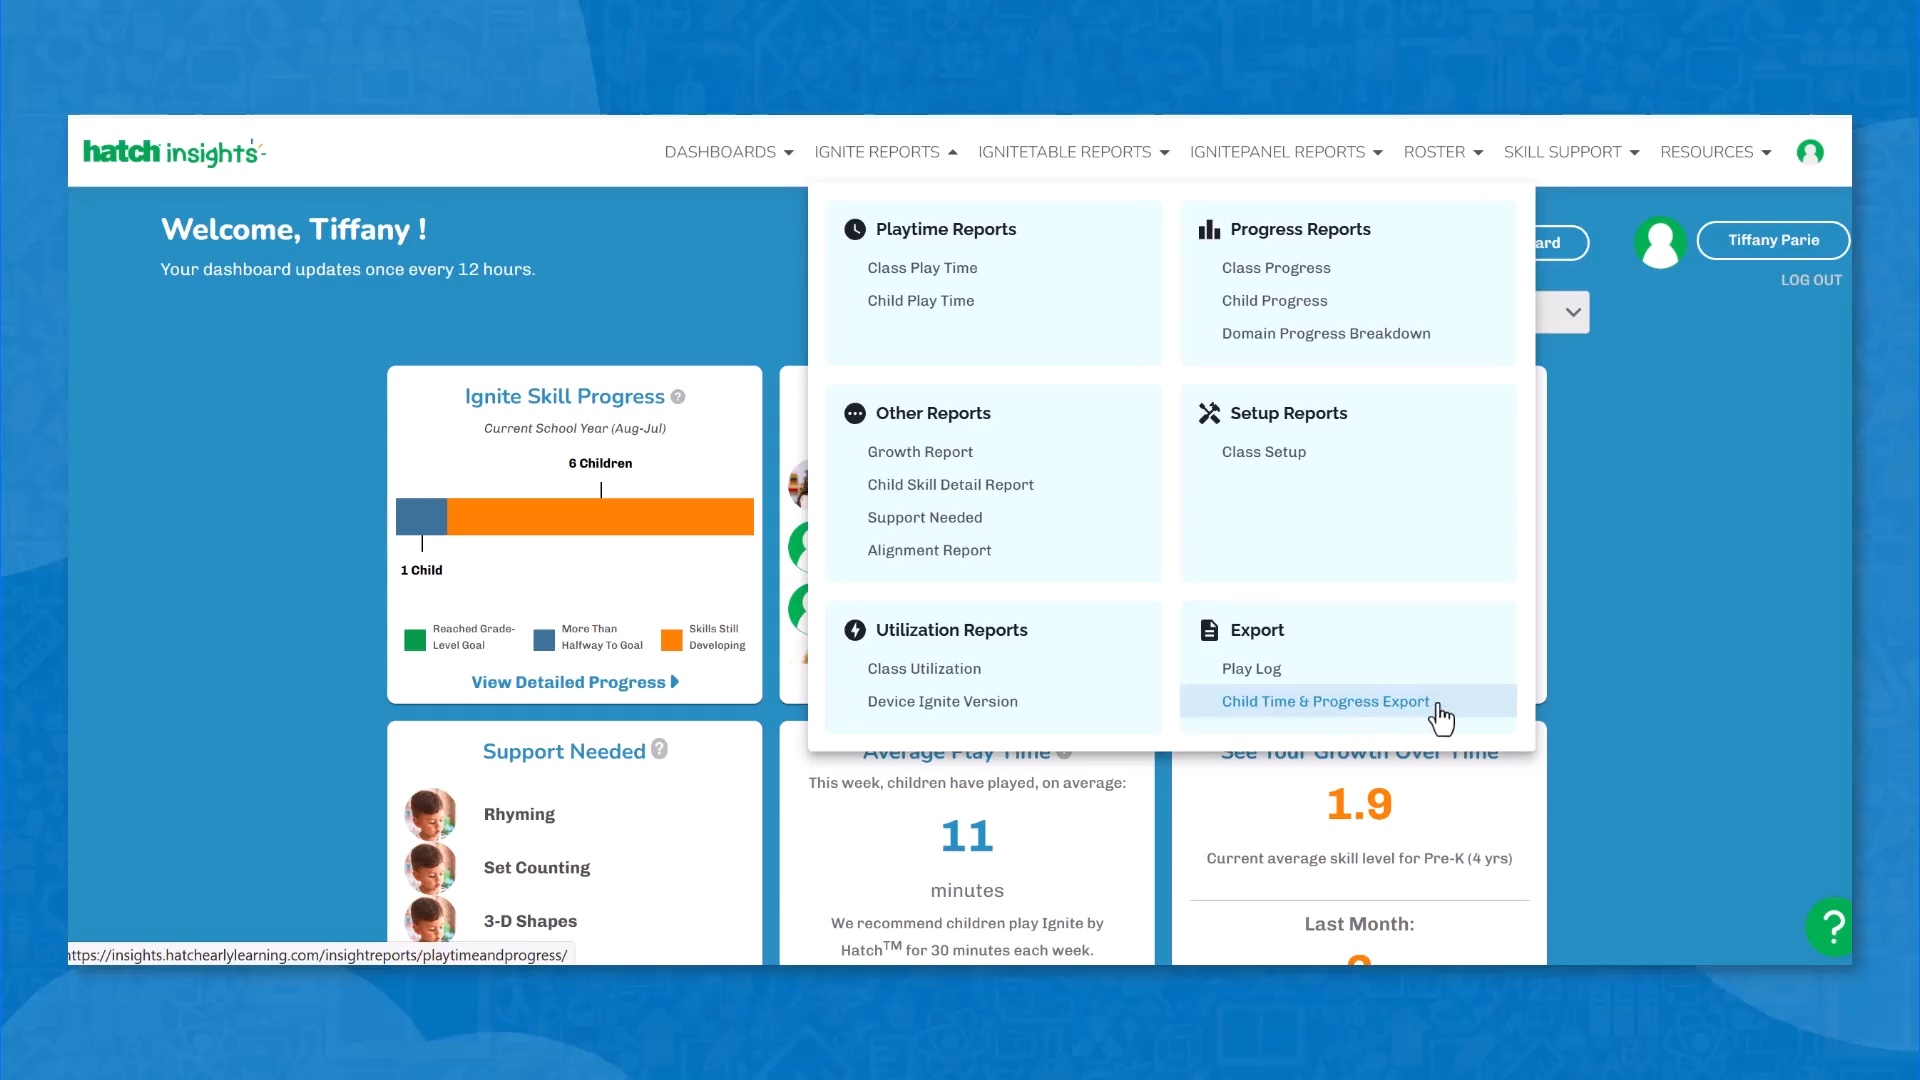Screen dimensions: 1920x1080
Task: Click the green help question button
Action: coord(1829,927)
